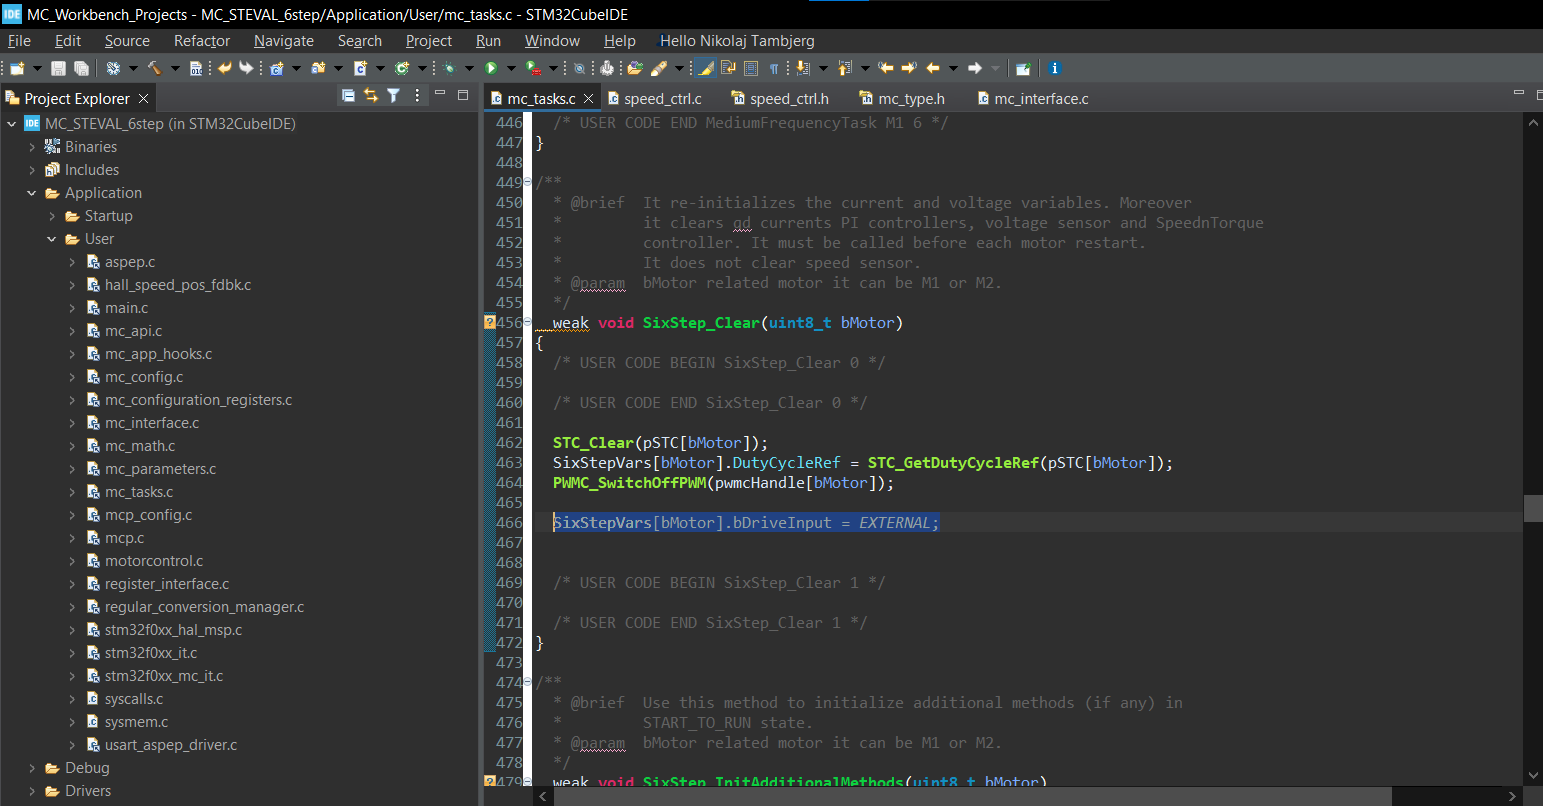Toggle Link with Editor in Project Explorer

click(x=371, y=96)
